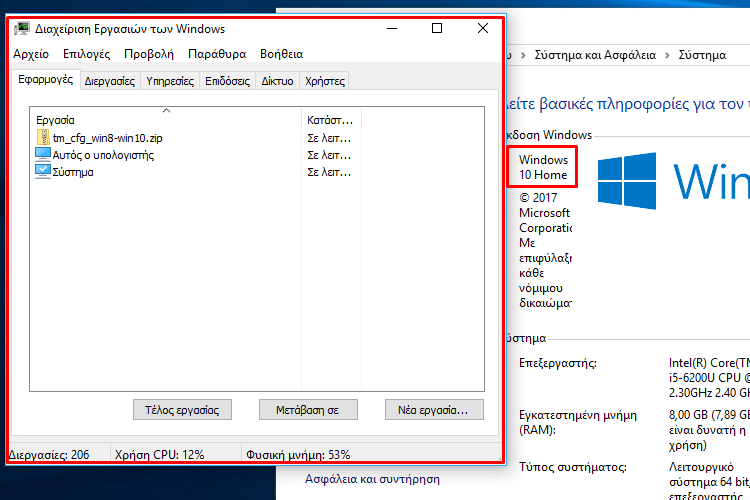Switch to the Δίκτυο tab
Screen dimensions: 750x500
[277, 81]
